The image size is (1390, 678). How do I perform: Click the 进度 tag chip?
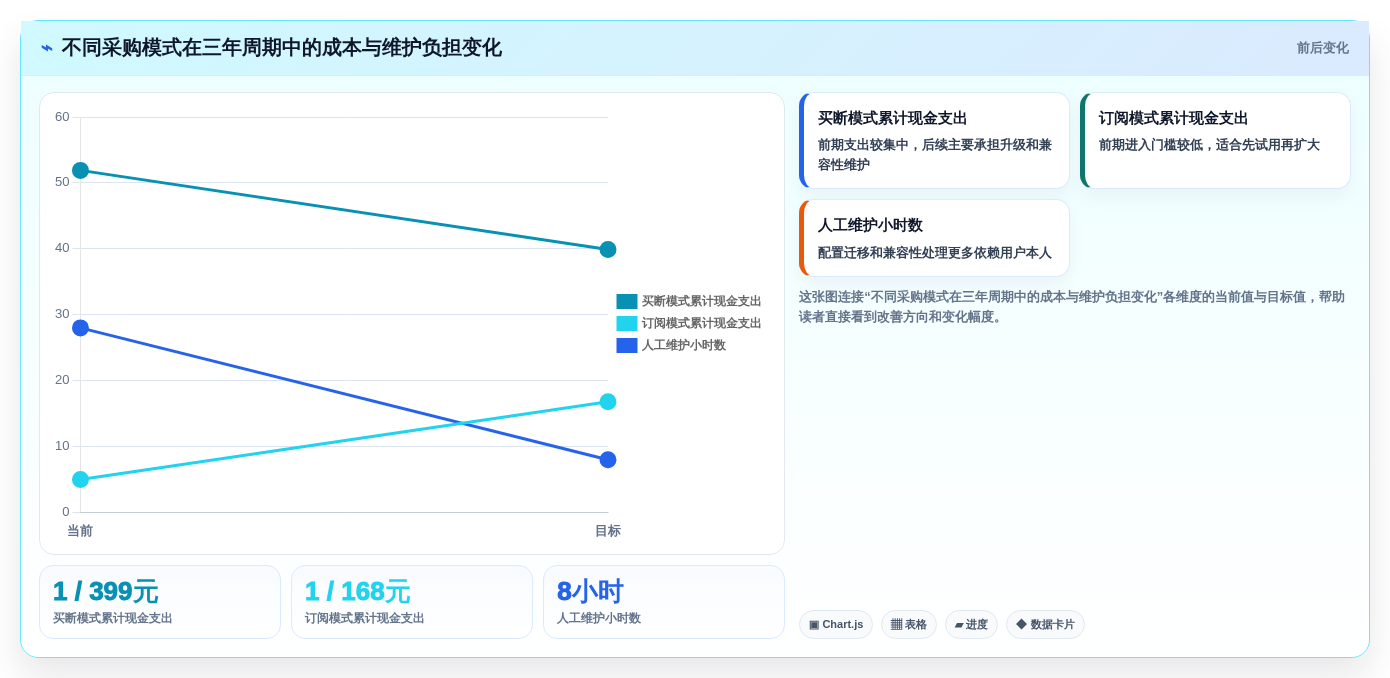971,625
